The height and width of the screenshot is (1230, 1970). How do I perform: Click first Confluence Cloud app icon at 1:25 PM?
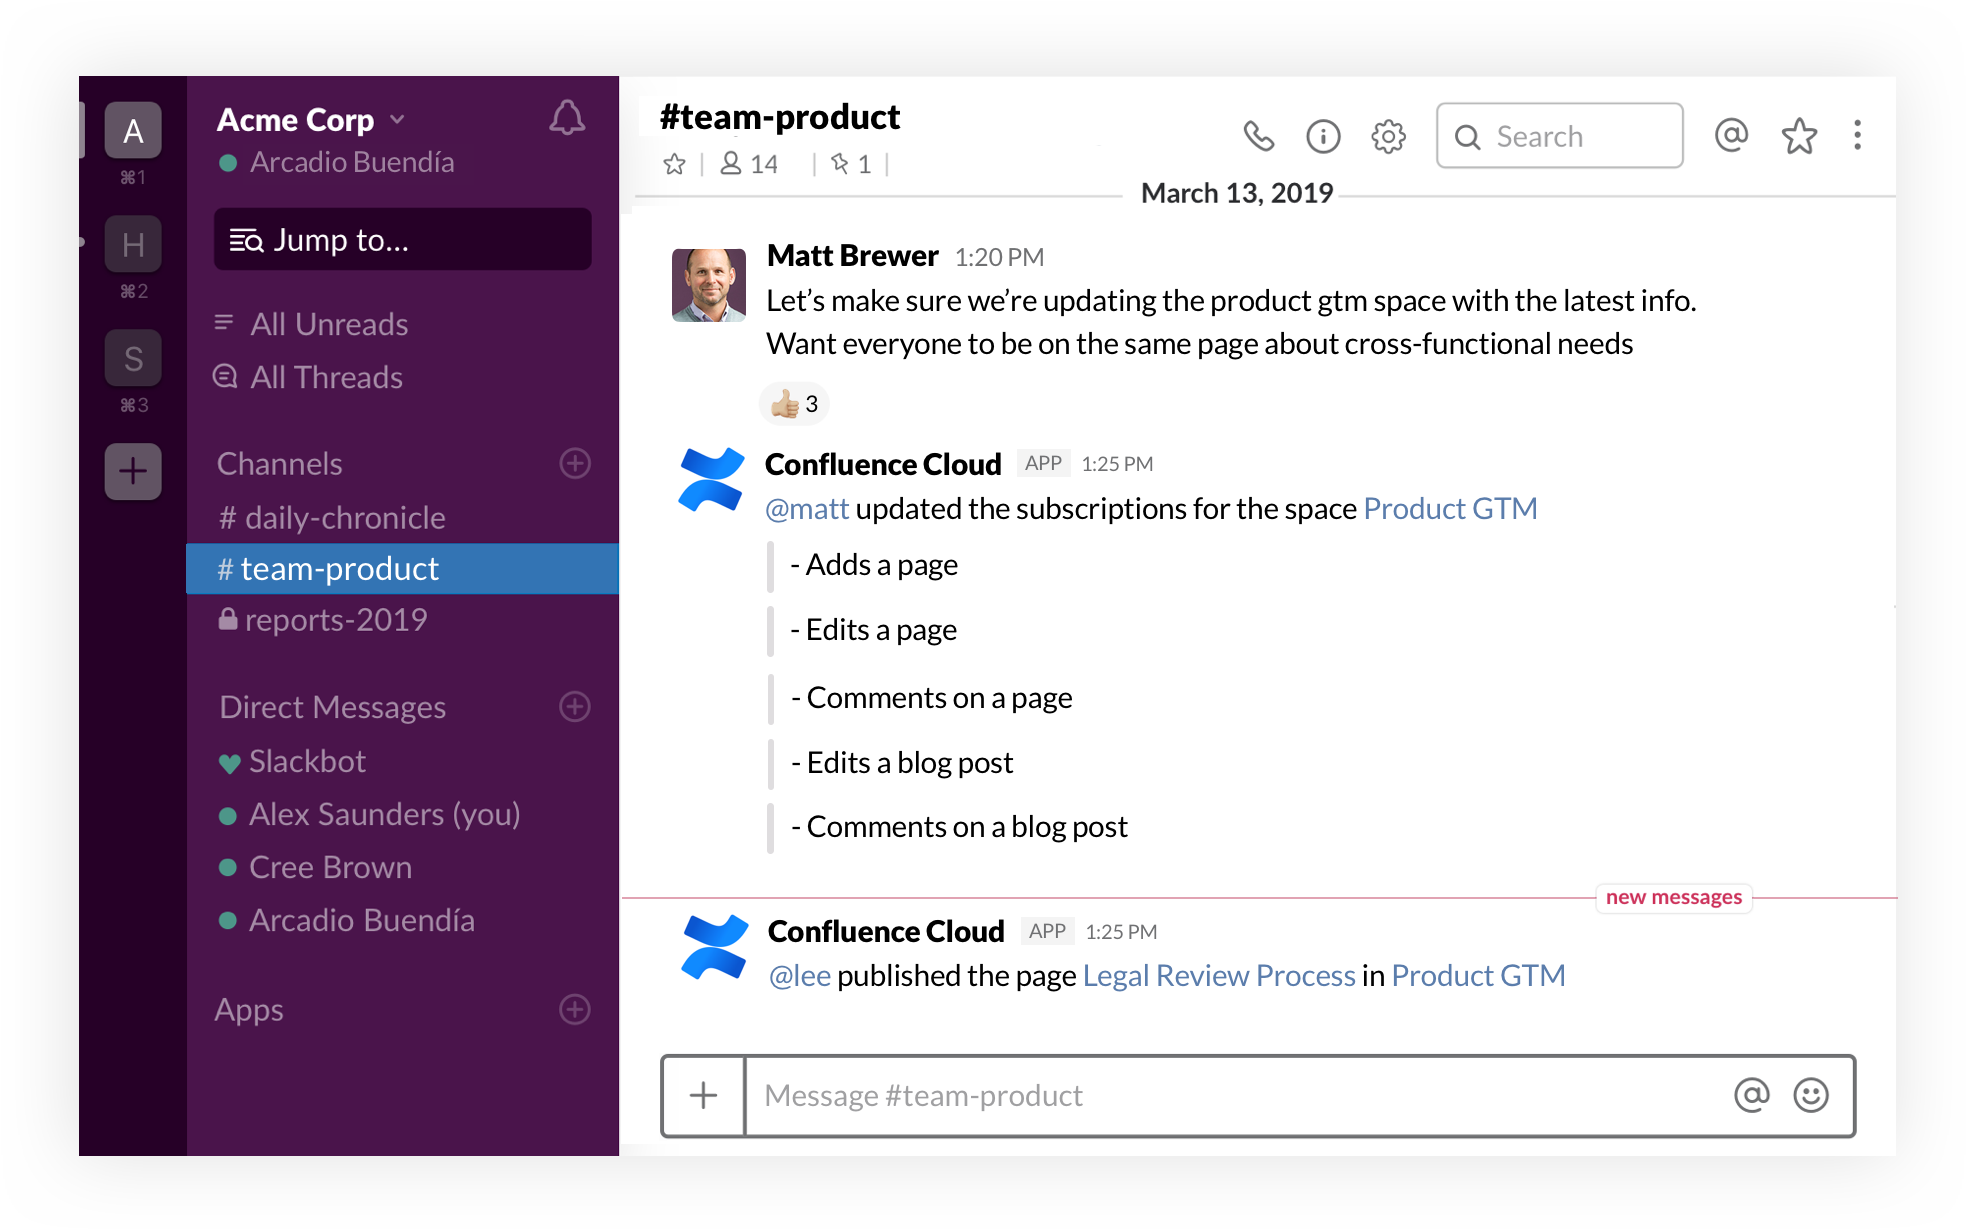[711, 480]
